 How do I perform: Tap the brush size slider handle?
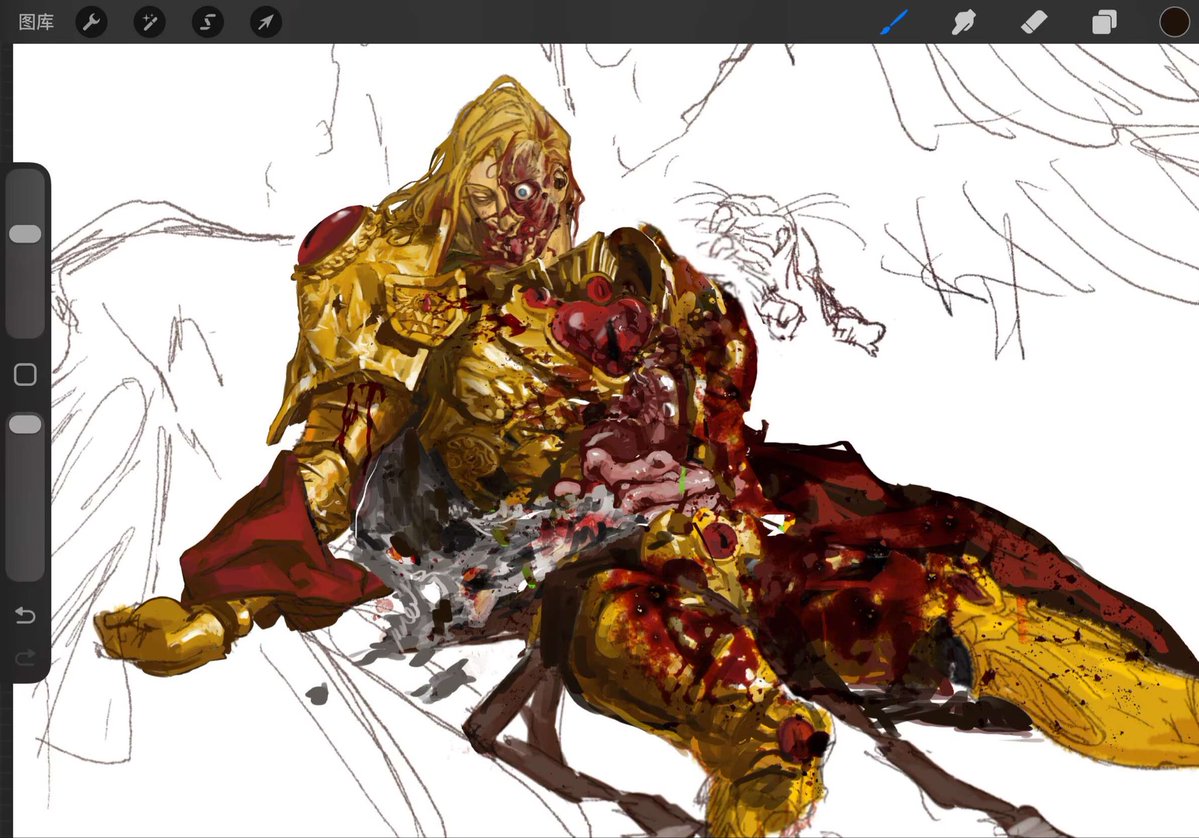click(25, 234)
